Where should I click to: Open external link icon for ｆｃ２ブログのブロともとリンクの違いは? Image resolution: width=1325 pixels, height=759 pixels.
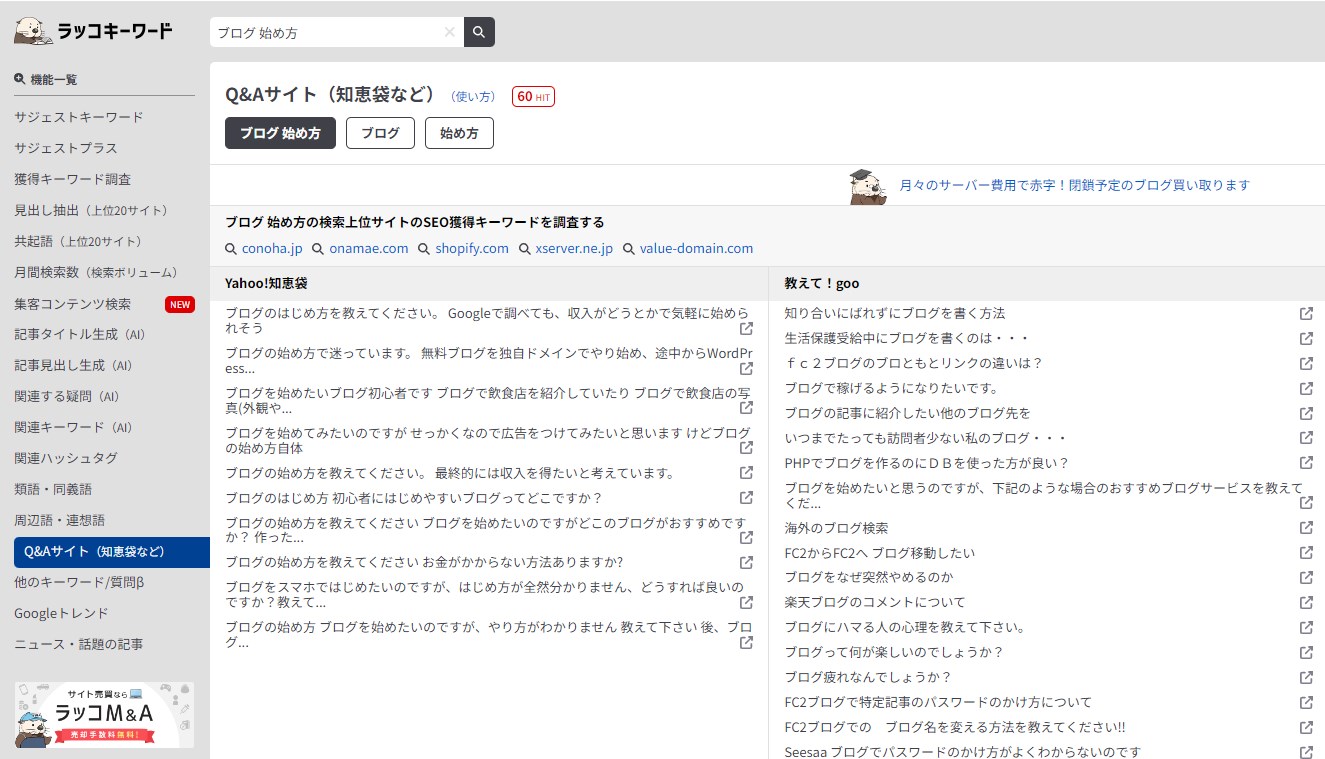coord(1306,363)
